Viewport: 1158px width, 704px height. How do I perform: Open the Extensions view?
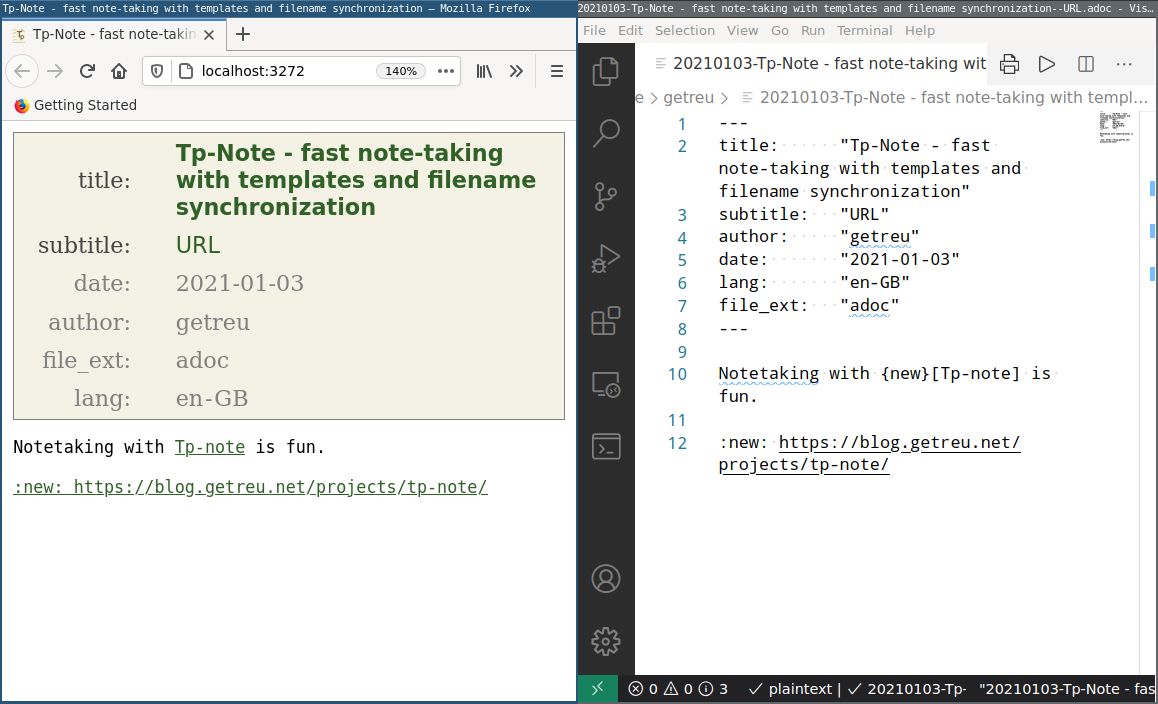coord(606,321)
